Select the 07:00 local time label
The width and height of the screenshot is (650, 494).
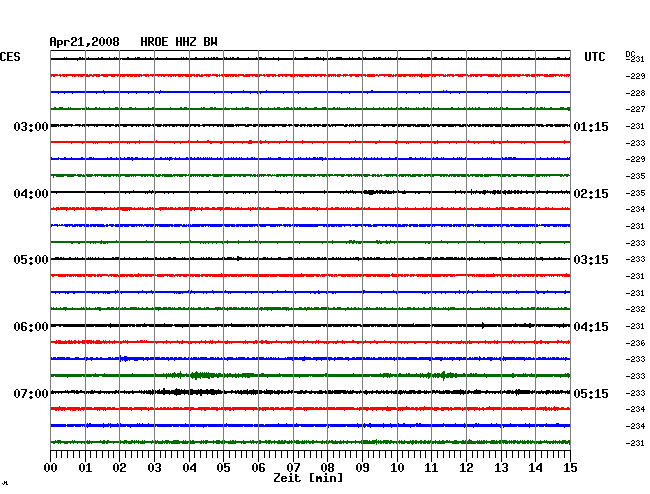pos(31,393)
